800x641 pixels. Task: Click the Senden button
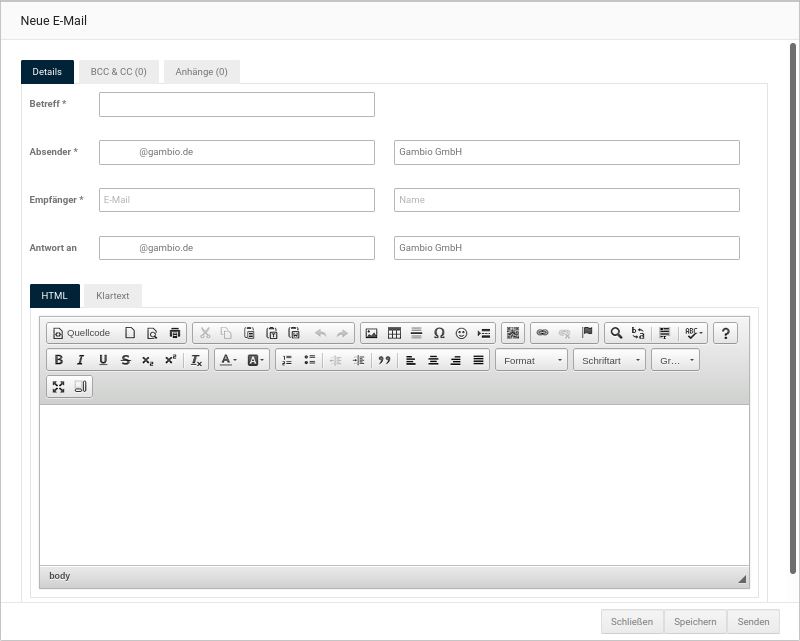click(x=753, y=621)
